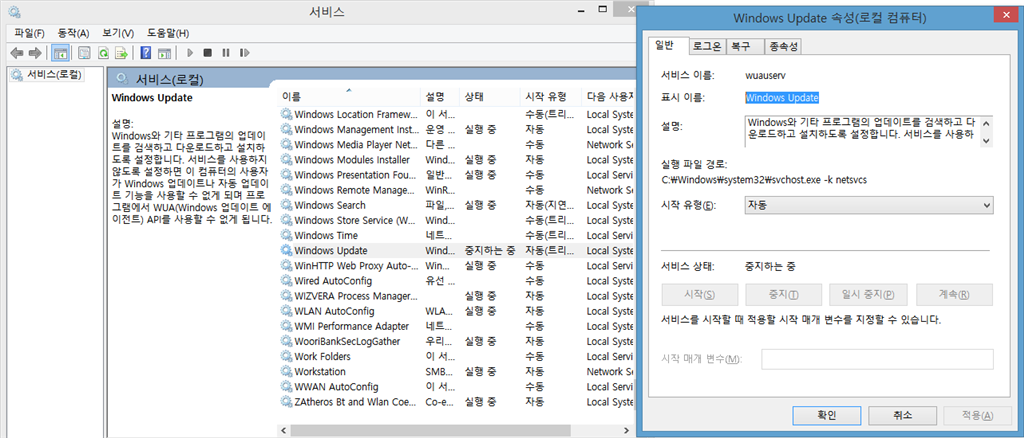Click the 시작 매개 변수 input field
The height and width of the screenshot is (438, 1024).
pos(877,360)
